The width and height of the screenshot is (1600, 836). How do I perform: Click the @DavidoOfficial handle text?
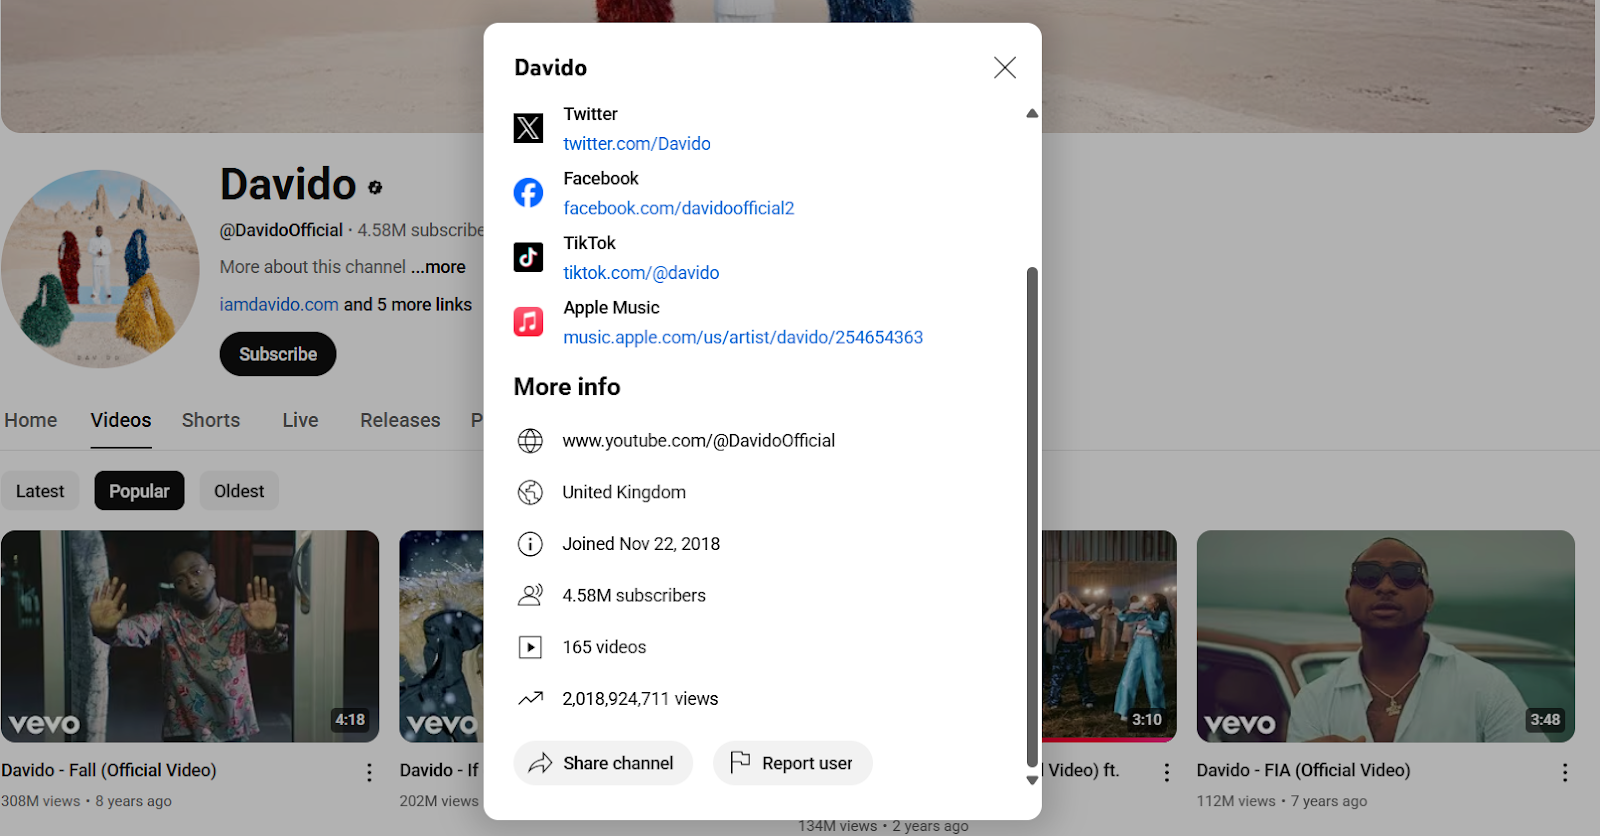(x=281, y=230)
